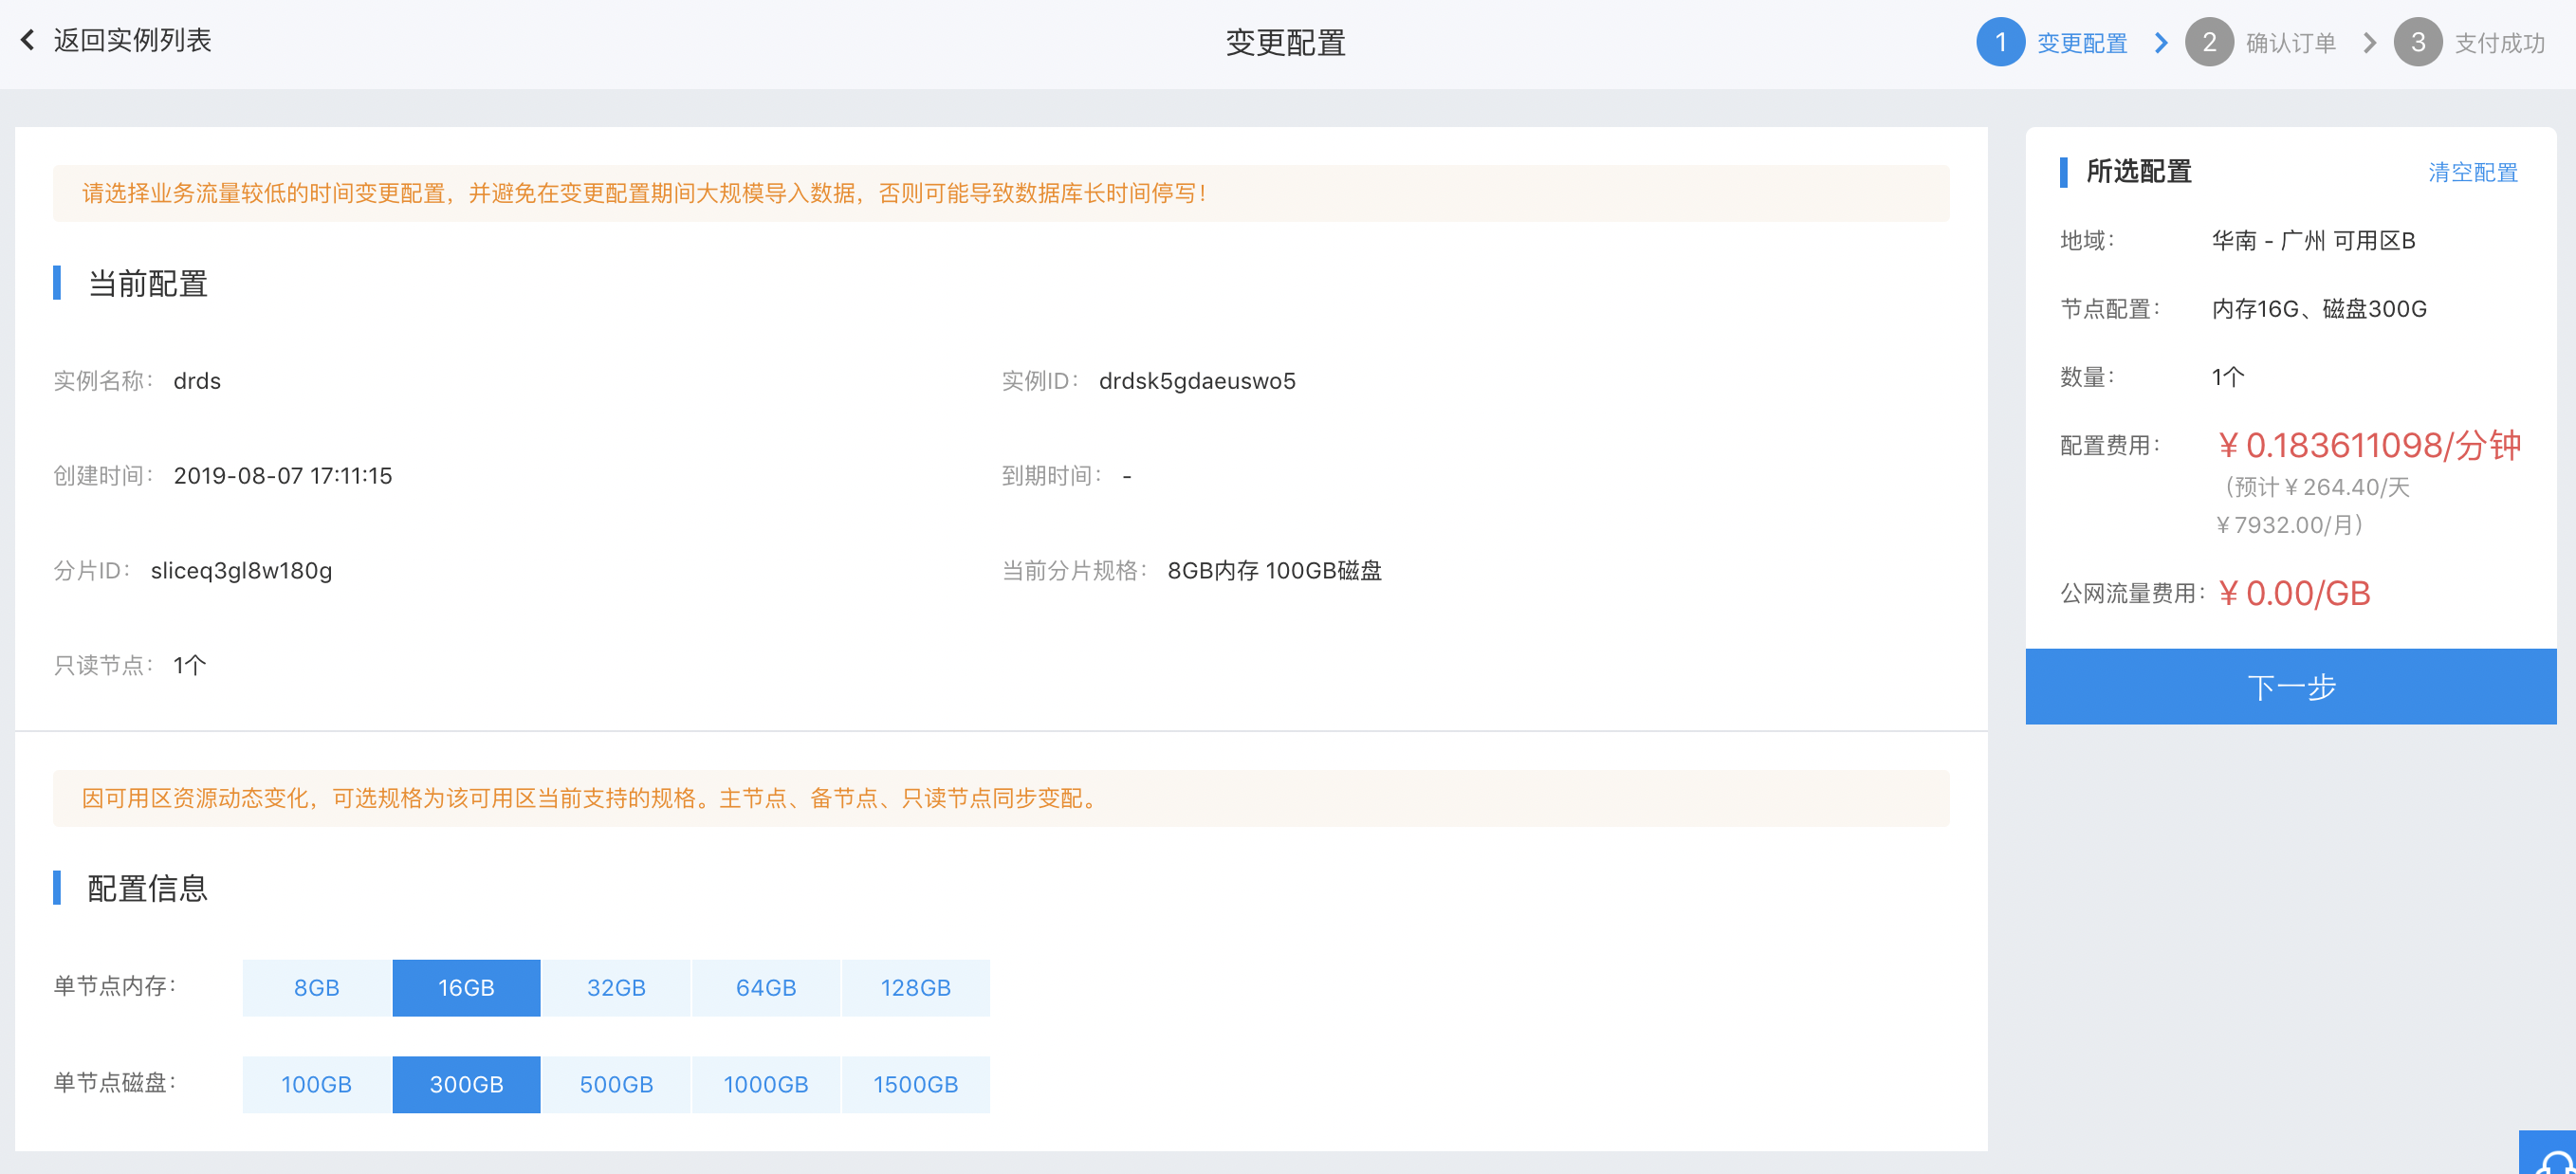This screenshot has width=2576, height=1174.
Task: Click the read-only nodes value 1个
Action: click(190, 666)
